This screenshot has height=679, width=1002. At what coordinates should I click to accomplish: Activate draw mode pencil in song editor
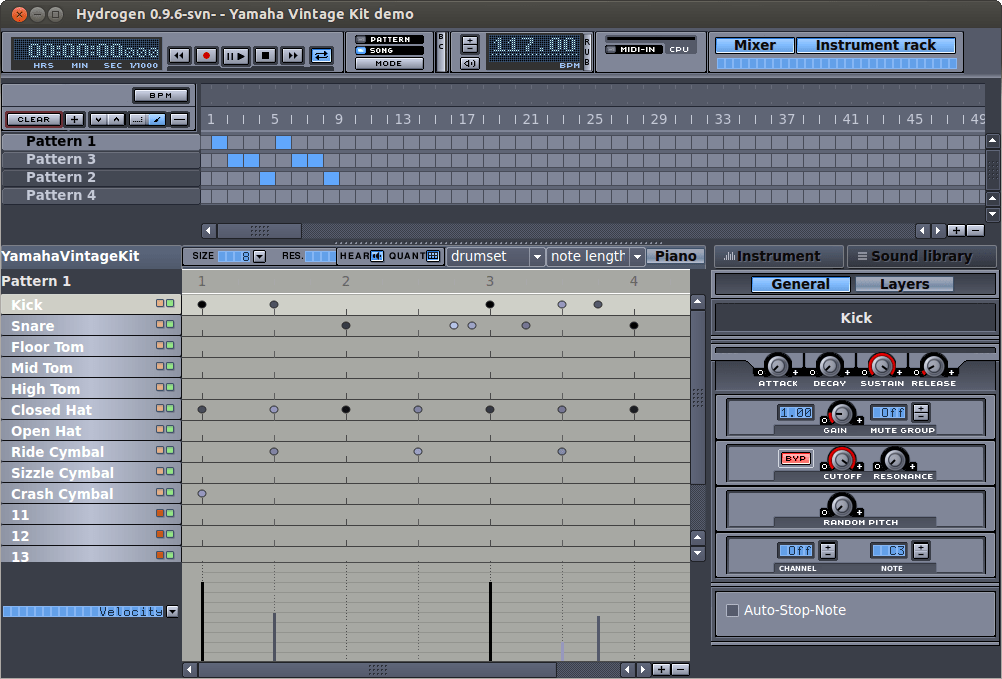click(157, 119)
